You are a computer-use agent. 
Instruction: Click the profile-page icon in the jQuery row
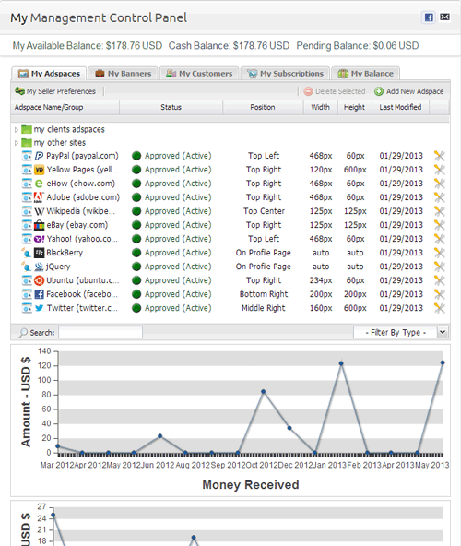pyautogui.click(x=26, y=266)
